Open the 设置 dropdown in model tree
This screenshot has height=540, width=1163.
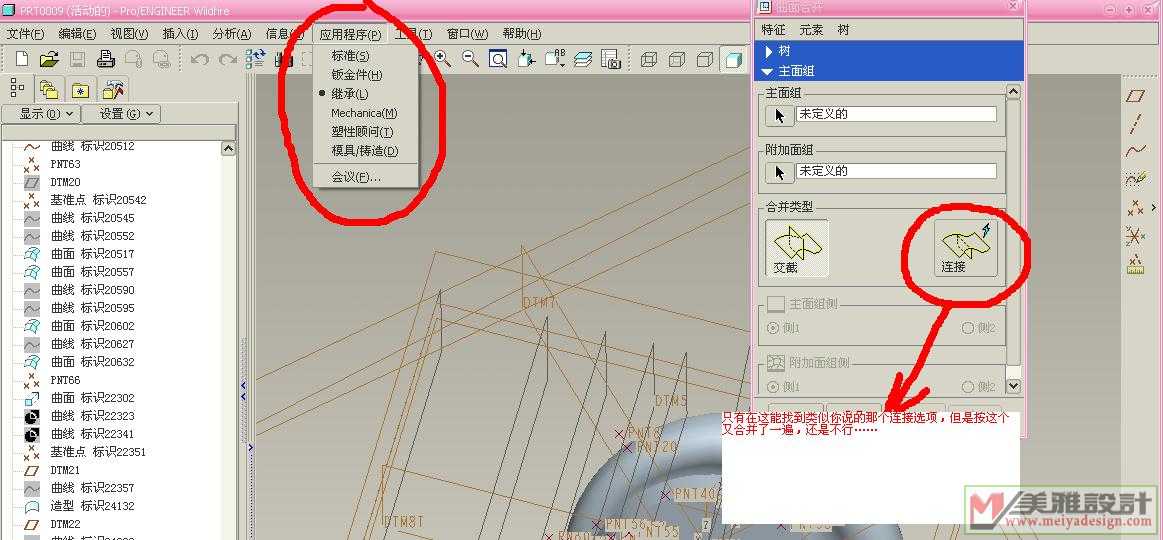coord(121,113)
